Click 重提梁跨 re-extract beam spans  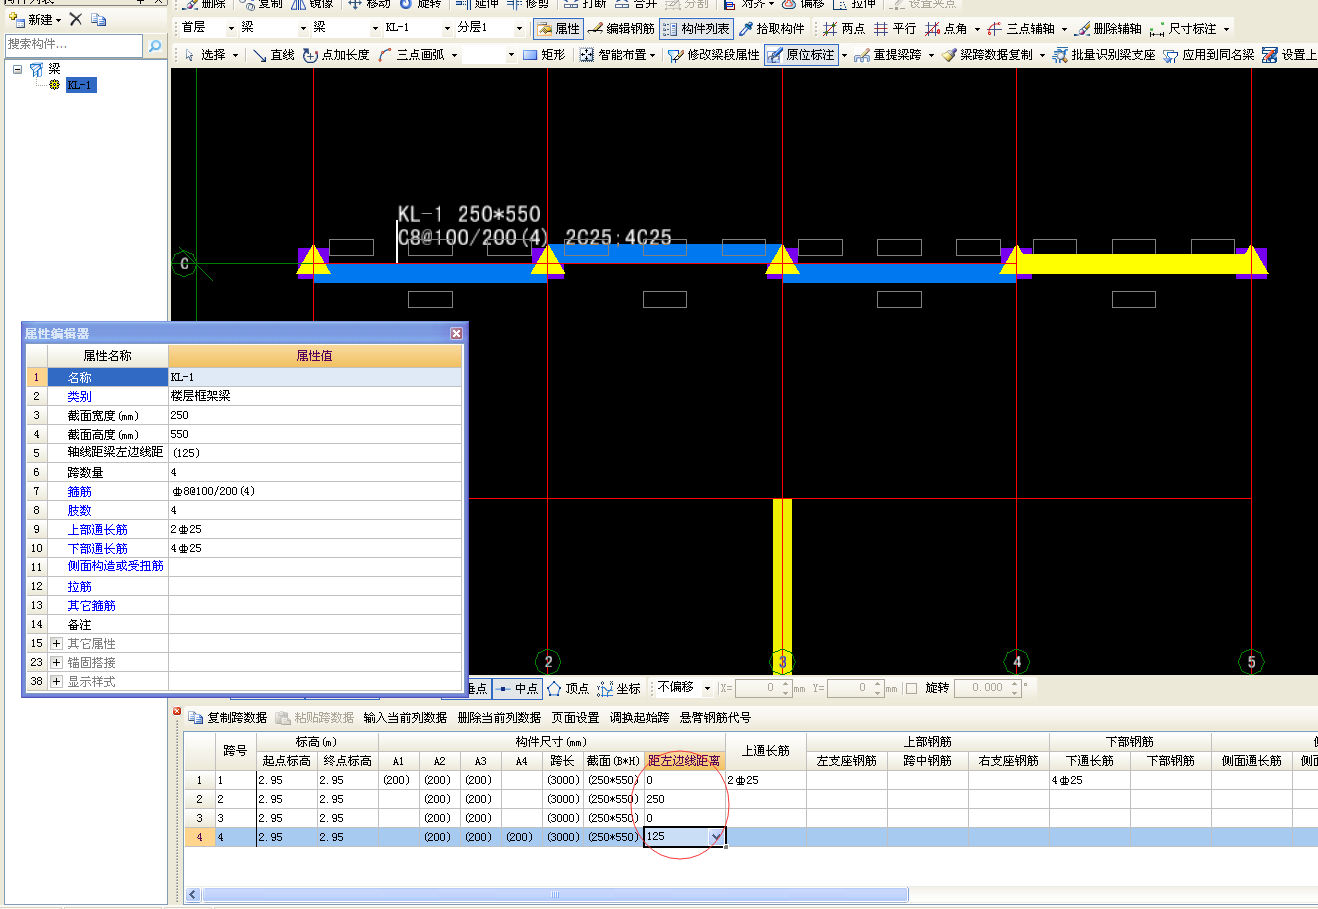(x=888, y=54)
